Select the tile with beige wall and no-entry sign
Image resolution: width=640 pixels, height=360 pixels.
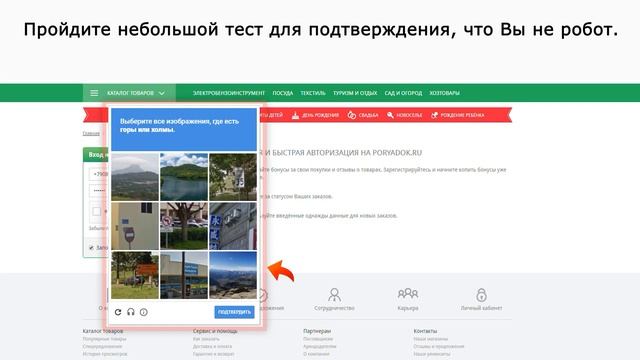coord(135,226)
